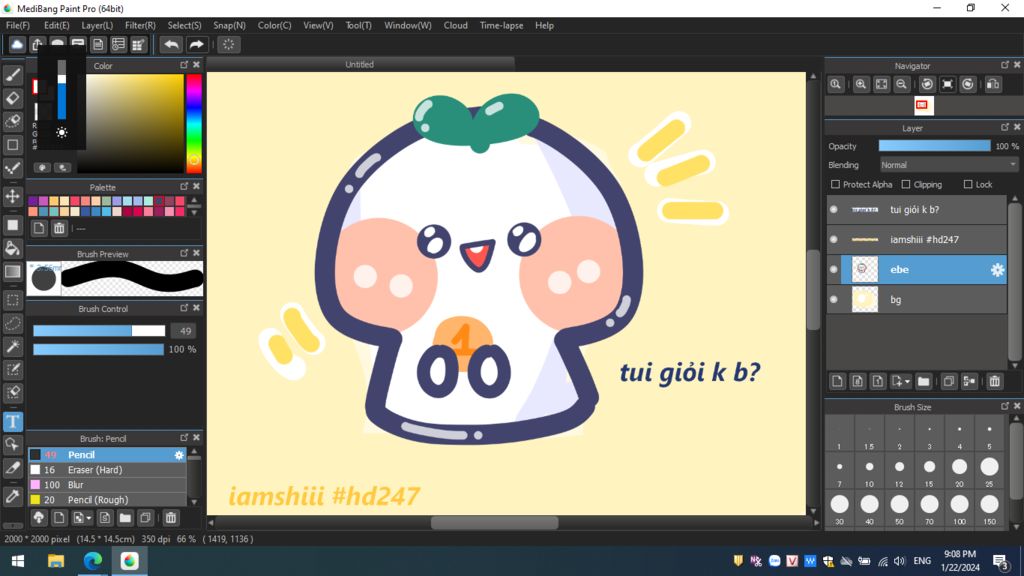This screenshot has width=1024, height=576.
Task: Select the Blur brush in brush list
Action: tap(76, 485)
